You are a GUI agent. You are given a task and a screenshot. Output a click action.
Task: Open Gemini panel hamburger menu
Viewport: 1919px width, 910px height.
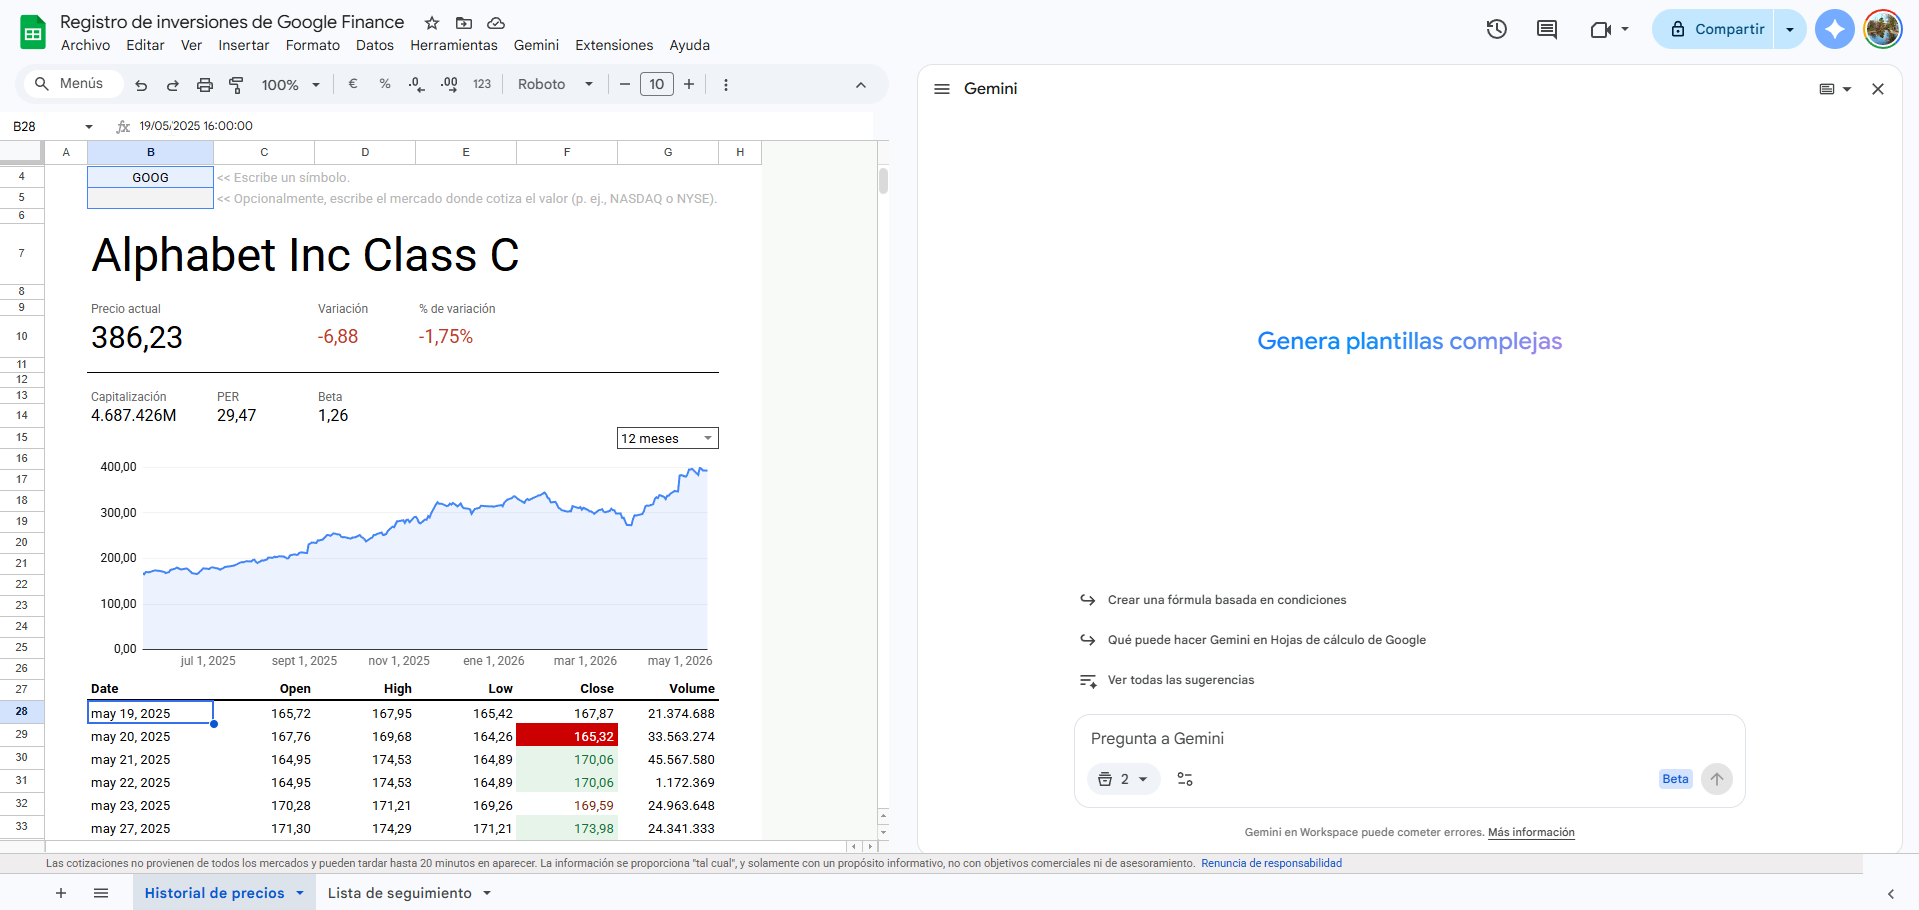pyautogui.click(x=942, y=89)
